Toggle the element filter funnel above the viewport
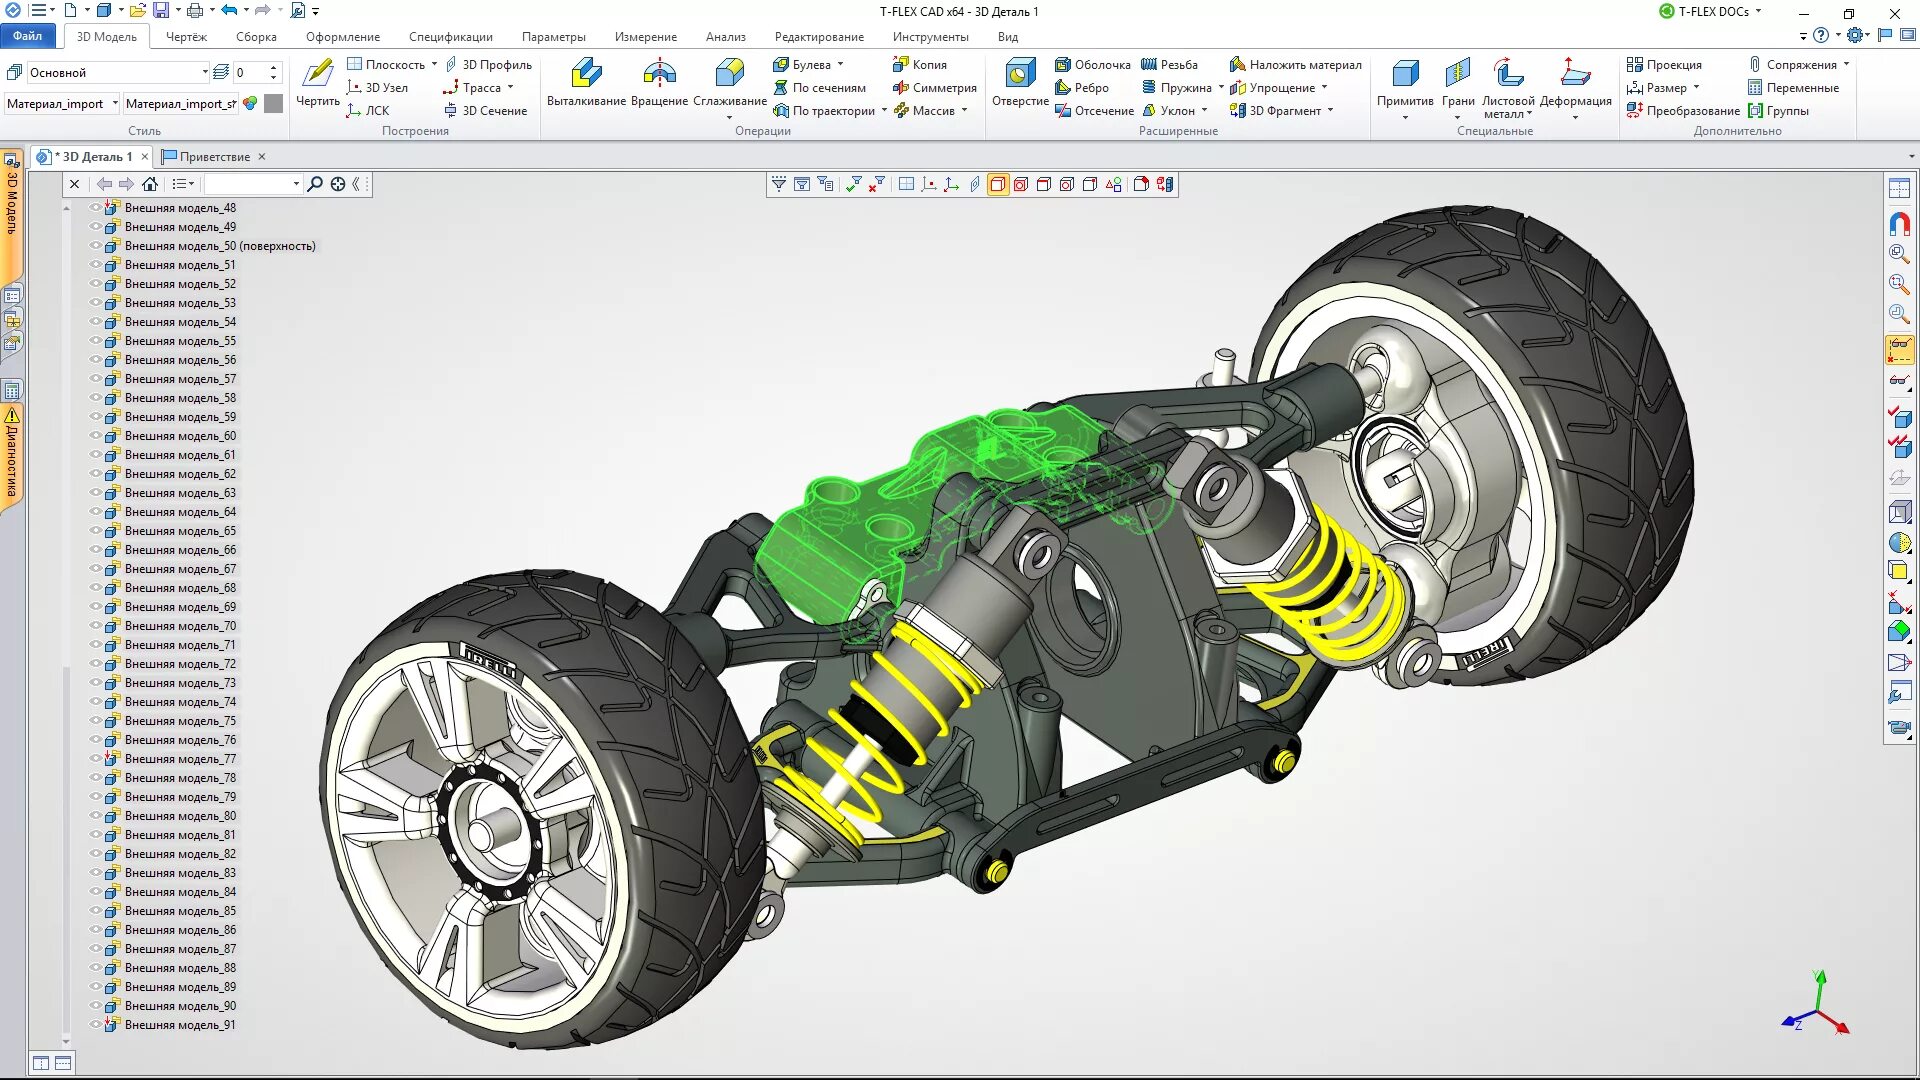Screen dimensions: 1920x1080 (779, 184)
